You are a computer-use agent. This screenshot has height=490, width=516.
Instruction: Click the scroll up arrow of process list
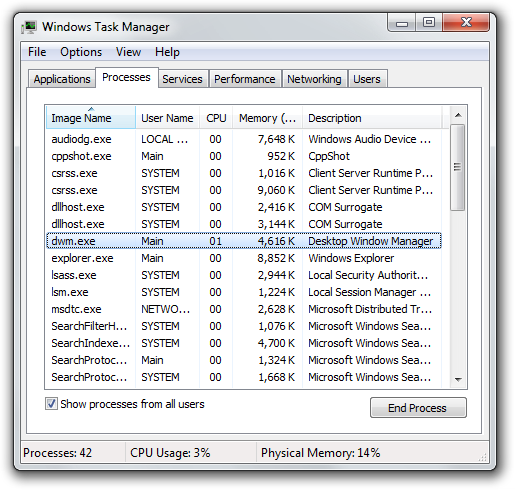click(458, 115)
